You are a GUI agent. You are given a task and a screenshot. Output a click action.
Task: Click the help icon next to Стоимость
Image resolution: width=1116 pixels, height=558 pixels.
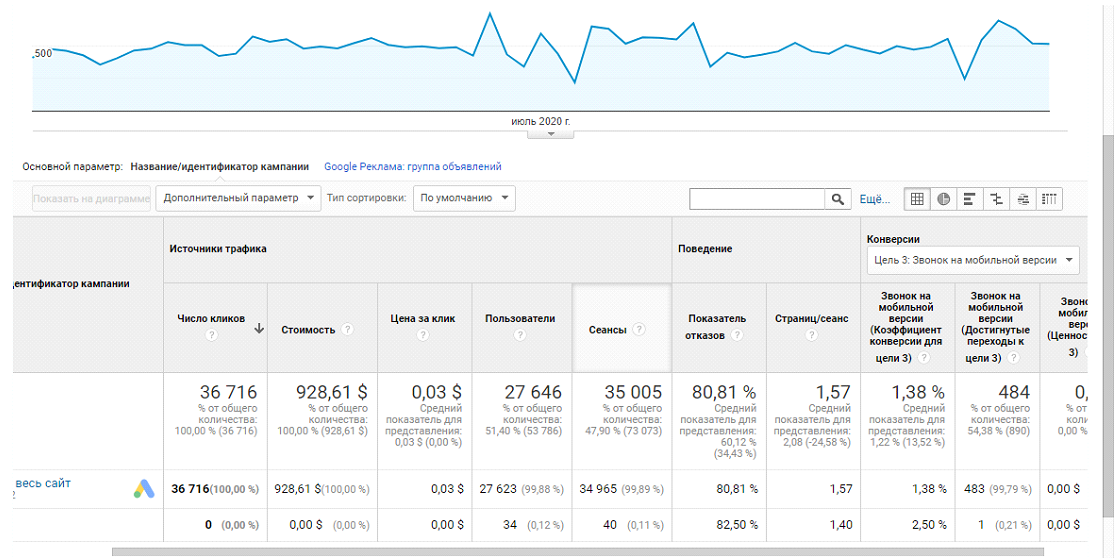[x=347, y=330]
